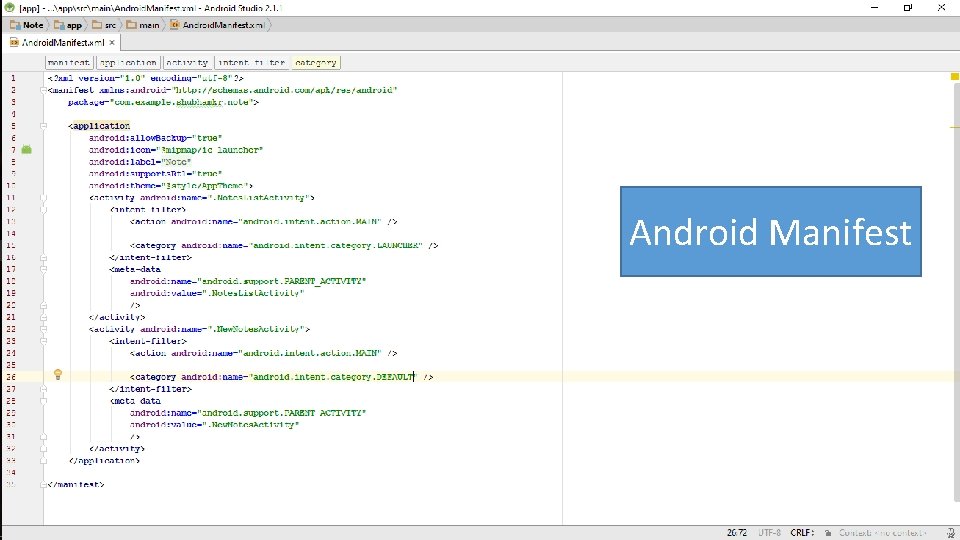Select category in XML breadcrumb bar
Viewport: 960px width, 540px height.
[x=316, y=62]
